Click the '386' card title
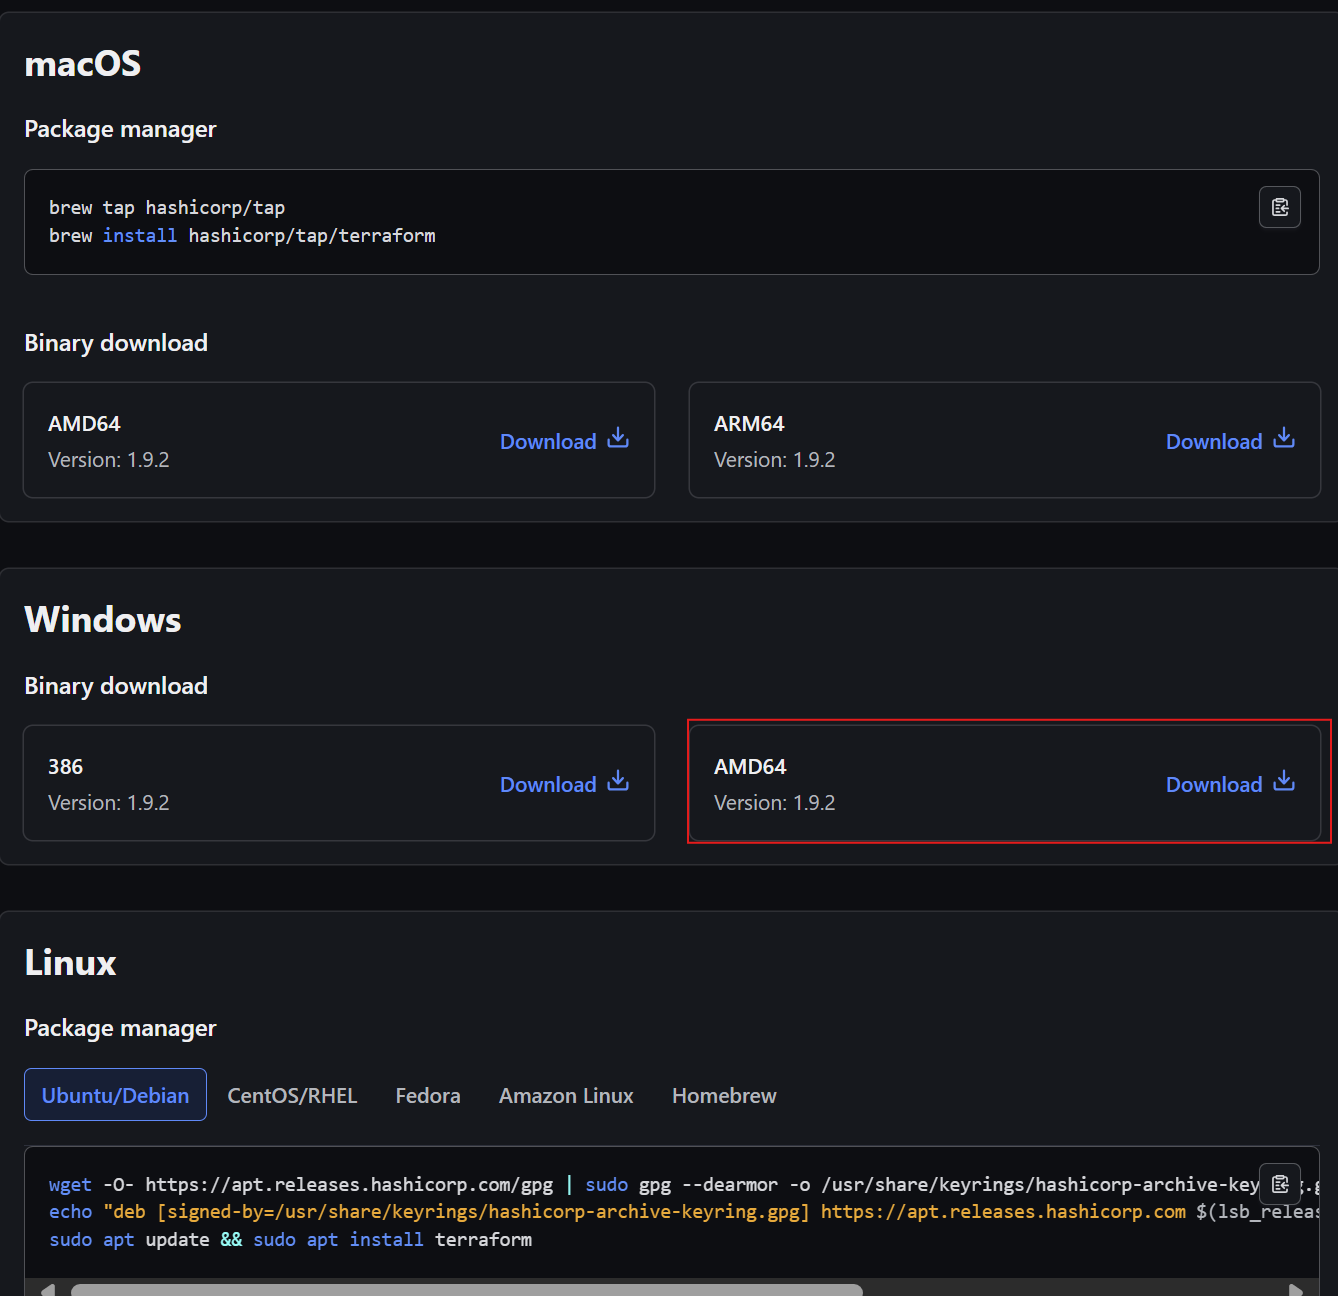 pyautogui.click(x=65, y=767)
